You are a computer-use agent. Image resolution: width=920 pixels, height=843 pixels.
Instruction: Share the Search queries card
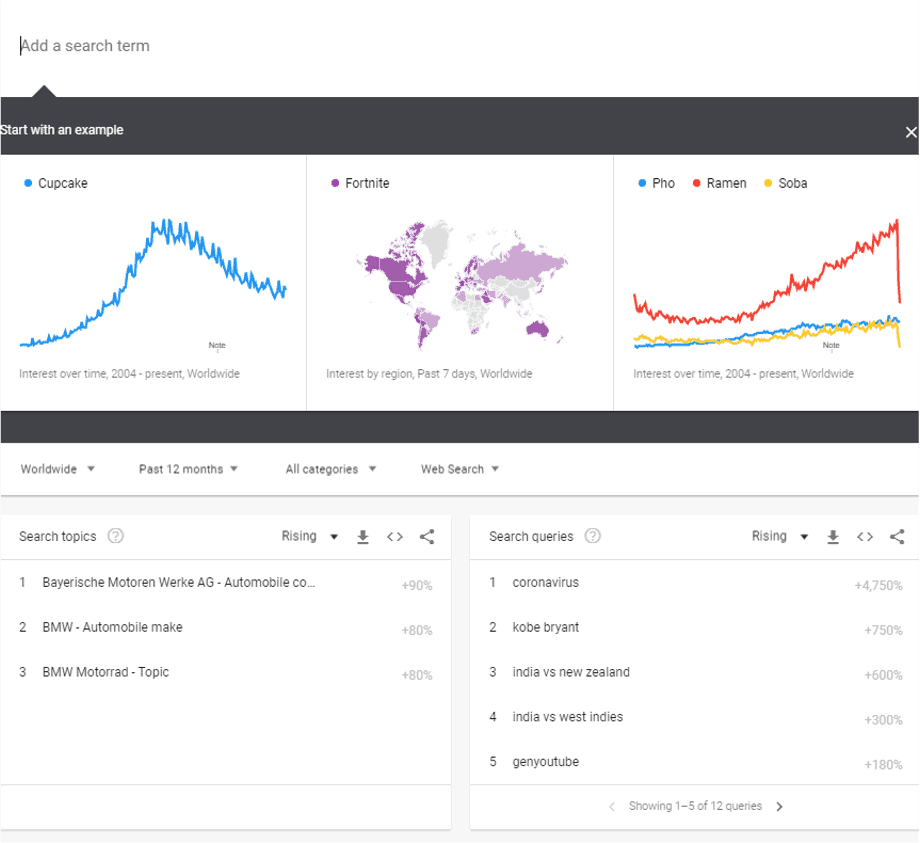click(x=897, y=537)
